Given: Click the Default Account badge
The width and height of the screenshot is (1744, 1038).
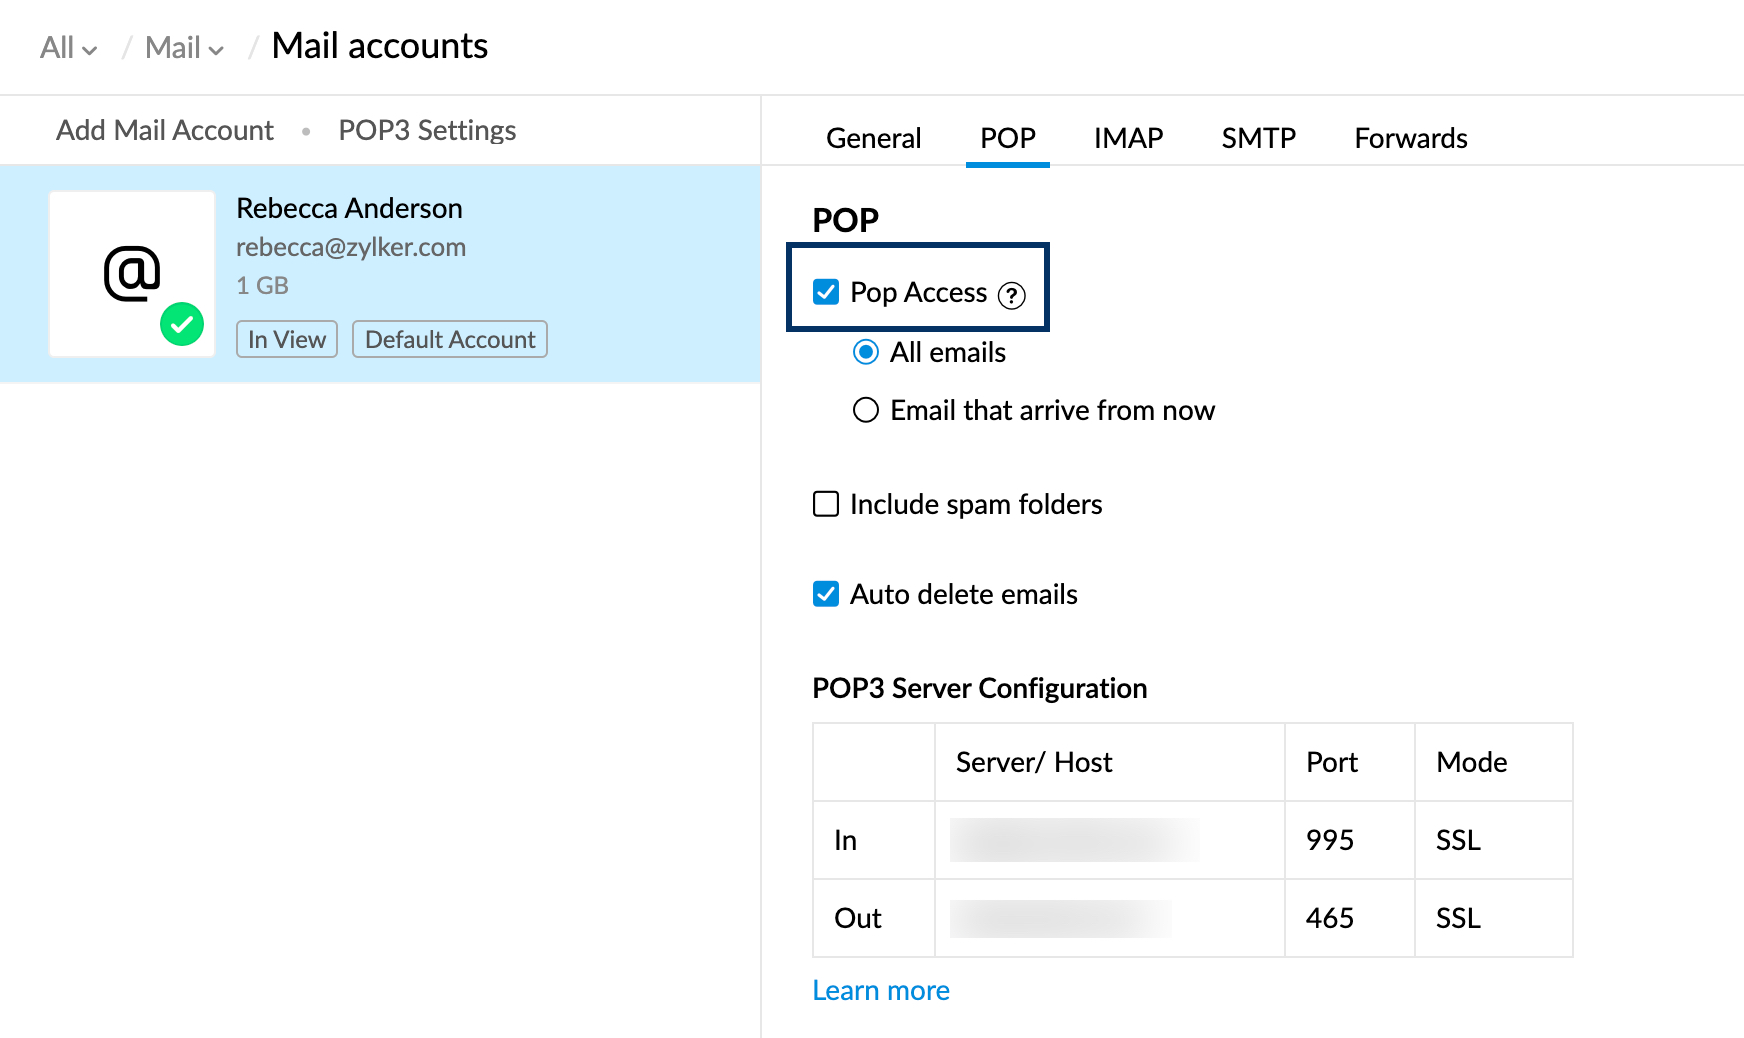Looking at the screenshot, I should [450, 339].
